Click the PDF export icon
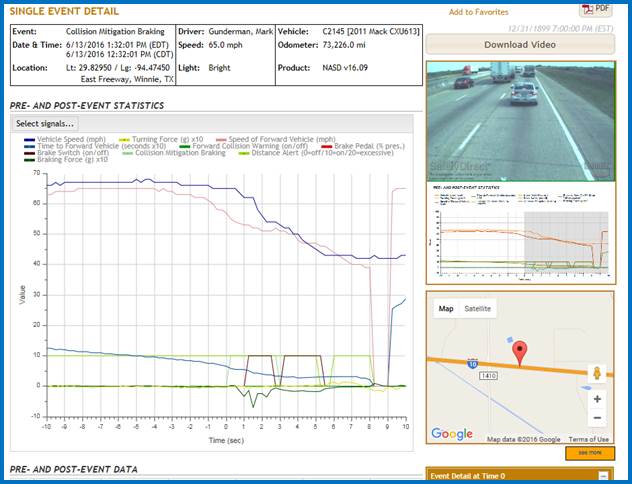The width and height of the screenshot is (632, 484). click(595, 10)
